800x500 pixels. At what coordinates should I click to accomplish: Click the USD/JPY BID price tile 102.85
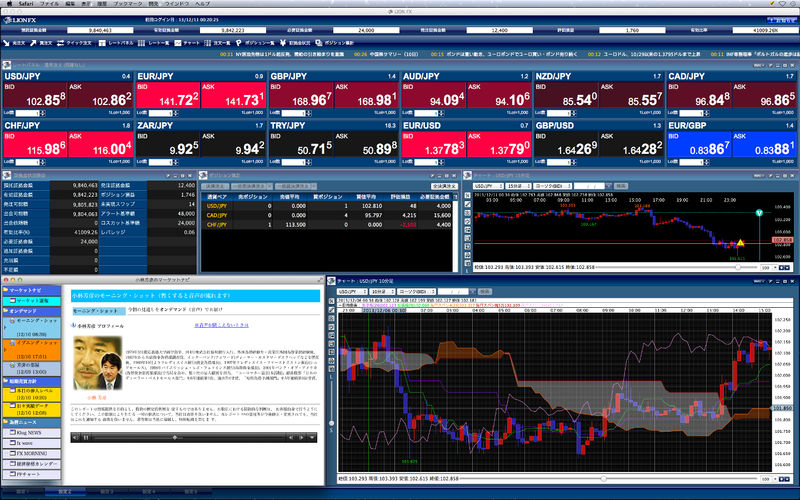(35, 95)
